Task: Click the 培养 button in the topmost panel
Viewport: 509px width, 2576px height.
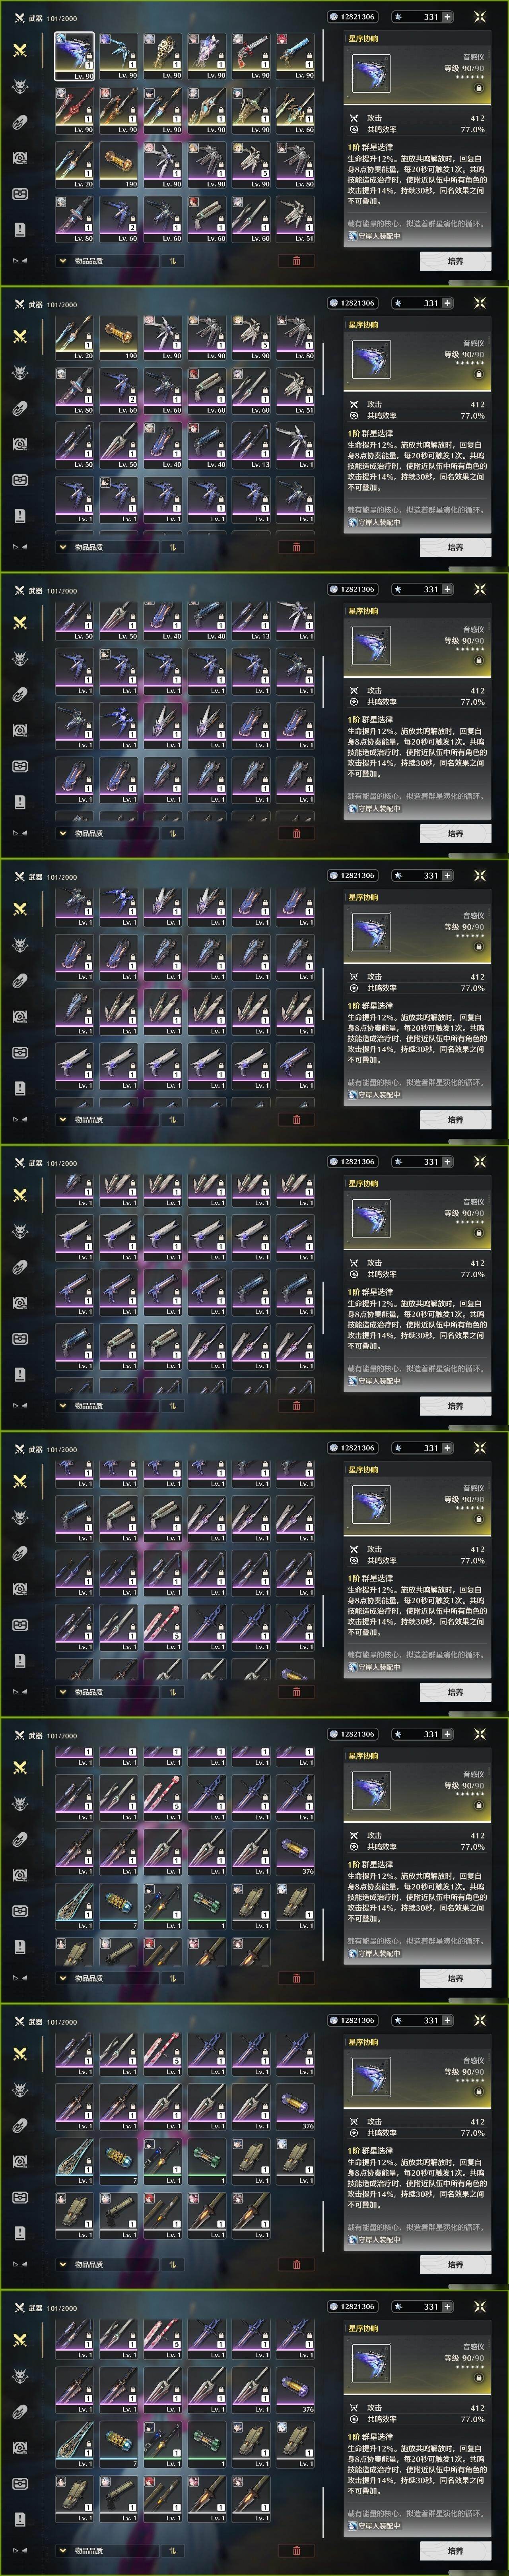Action: [x=455, y=261]
